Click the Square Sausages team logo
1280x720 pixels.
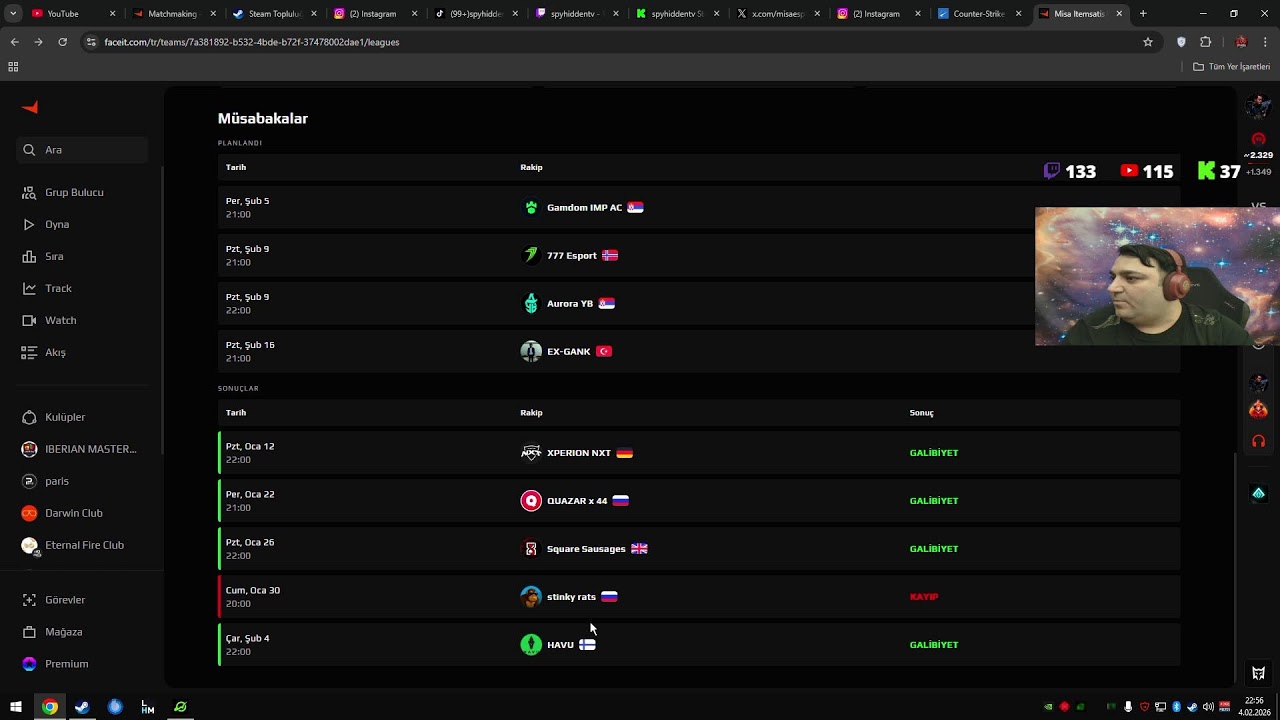[531, 549]
